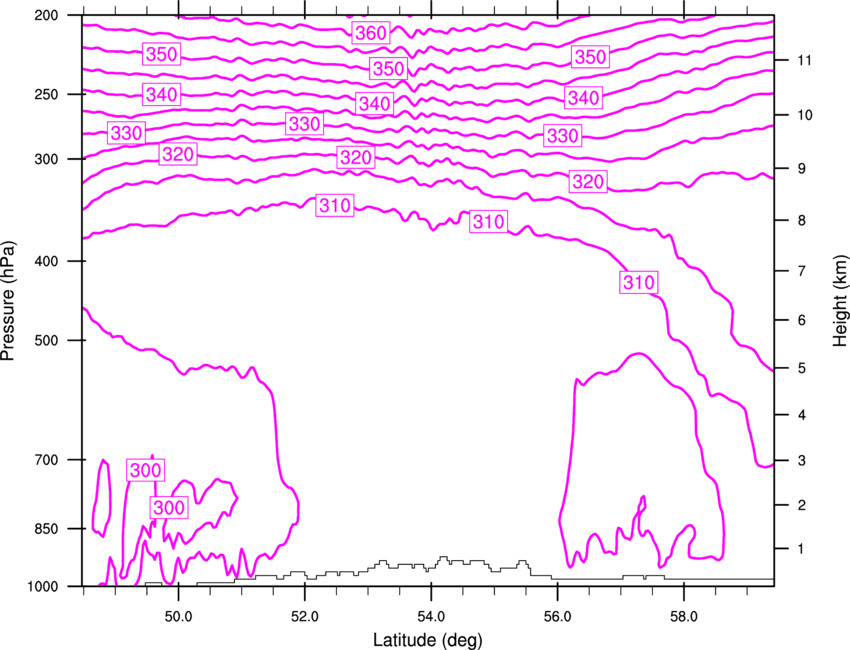The height and width of the screenshot is (650, 850).
Task: Click the 10 km height tick label
Action: point(805,115)
